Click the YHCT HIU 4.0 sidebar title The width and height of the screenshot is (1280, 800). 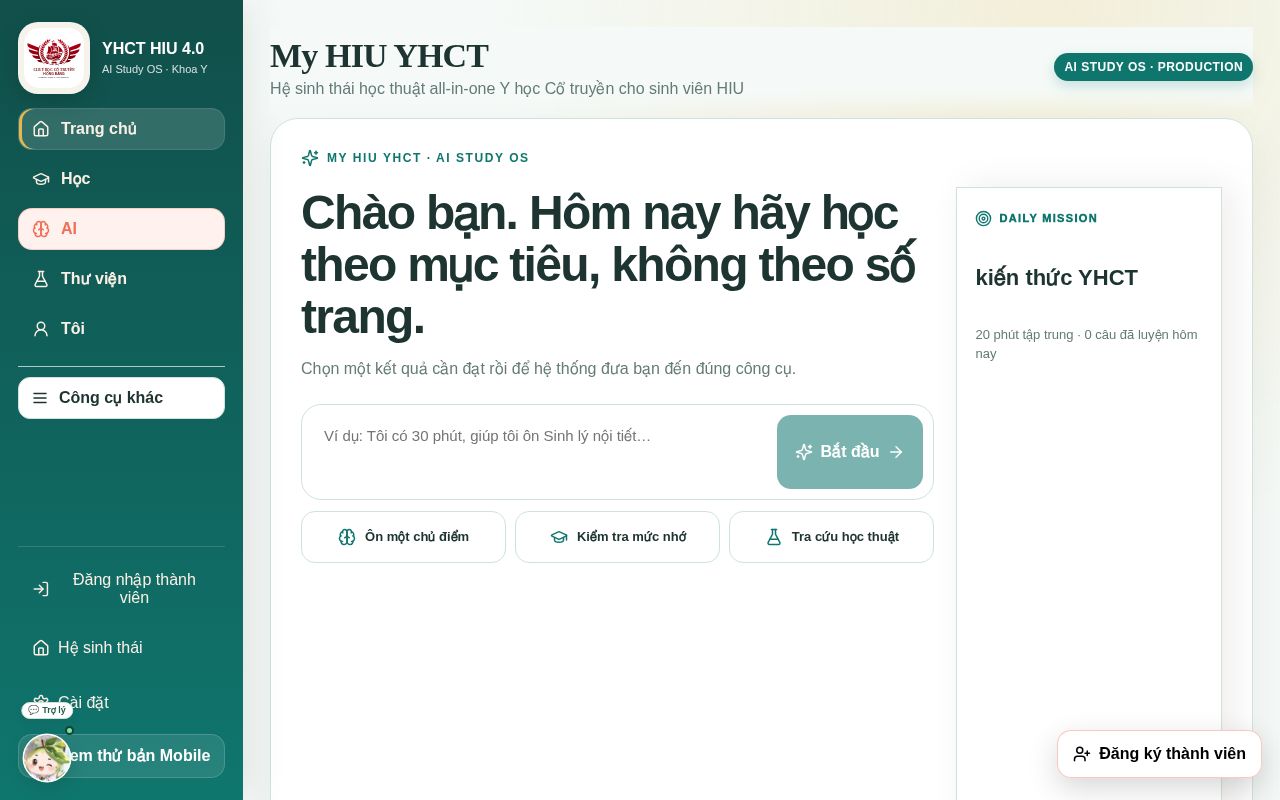click(153, 48)
